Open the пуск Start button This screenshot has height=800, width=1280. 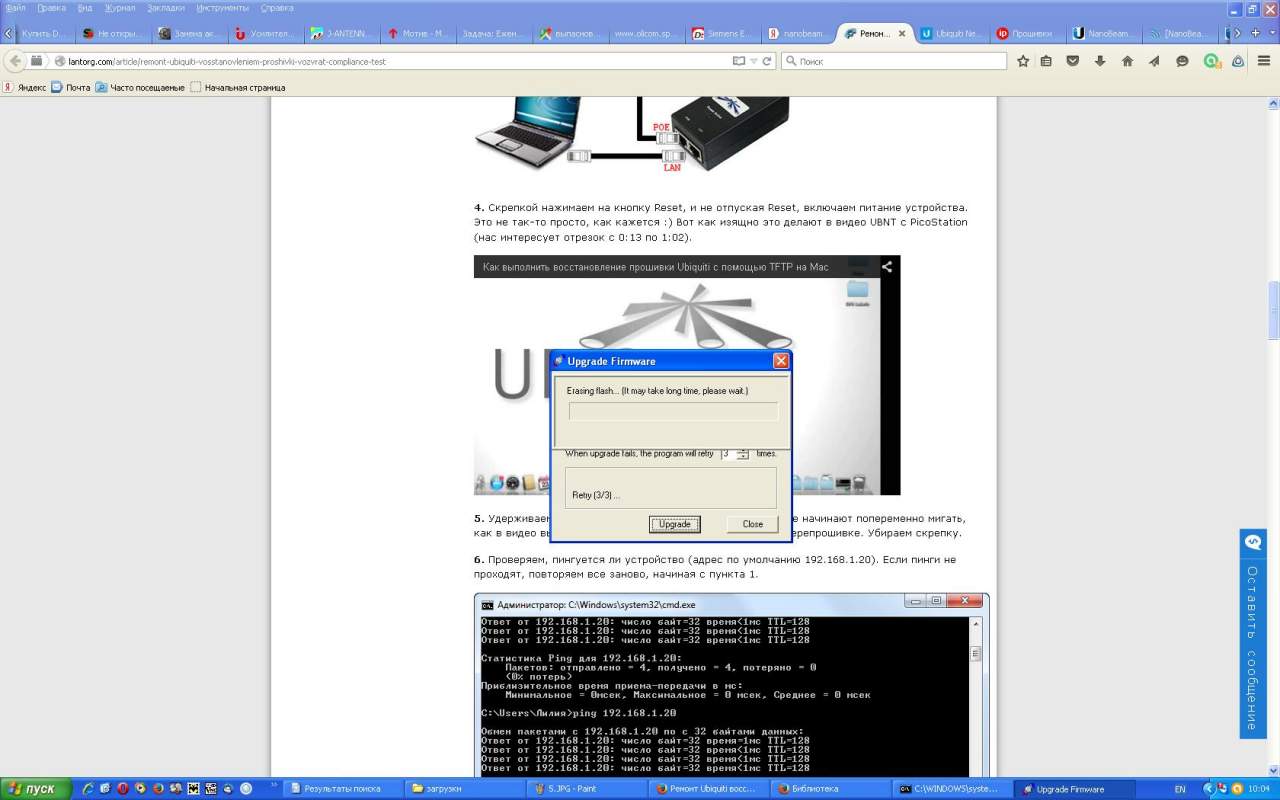36,789
